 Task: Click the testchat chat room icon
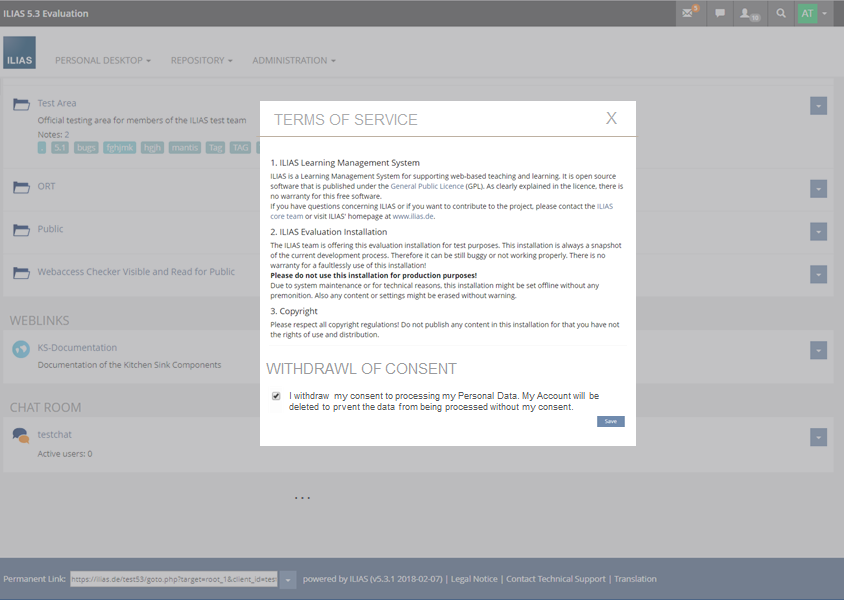coord(21,436)
